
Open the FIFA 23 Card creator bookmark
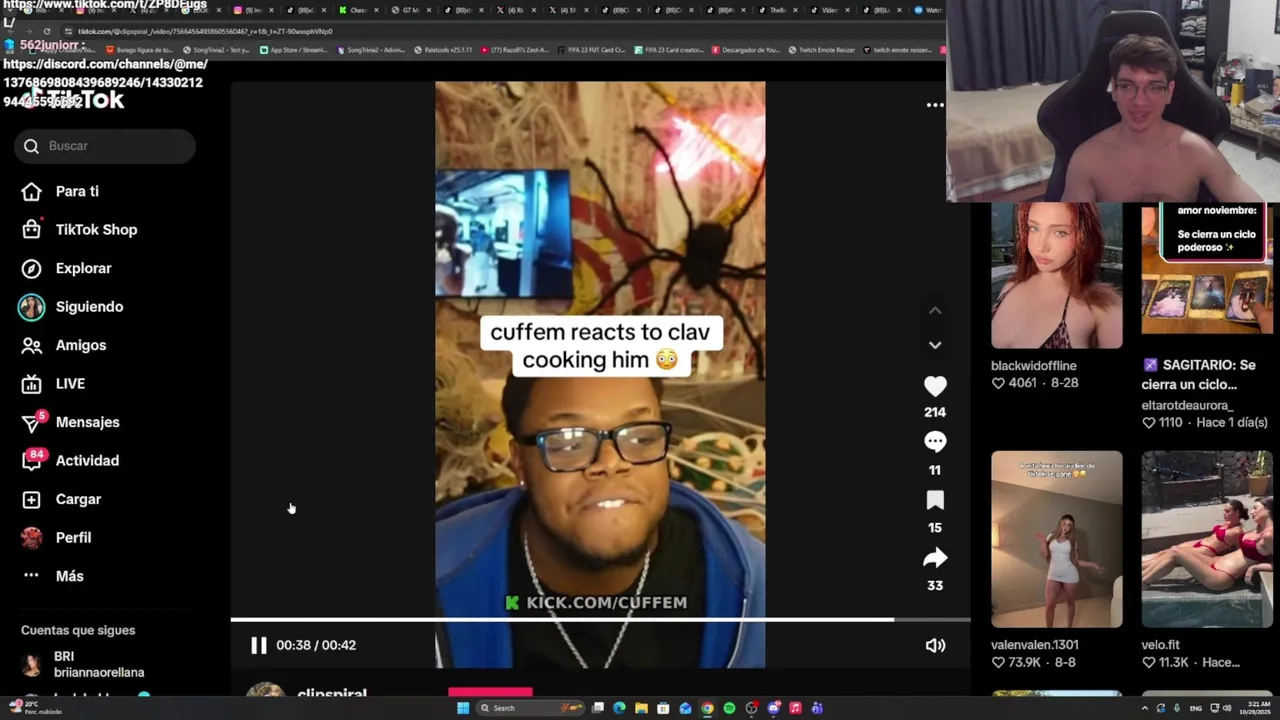[x=670, y=50]
